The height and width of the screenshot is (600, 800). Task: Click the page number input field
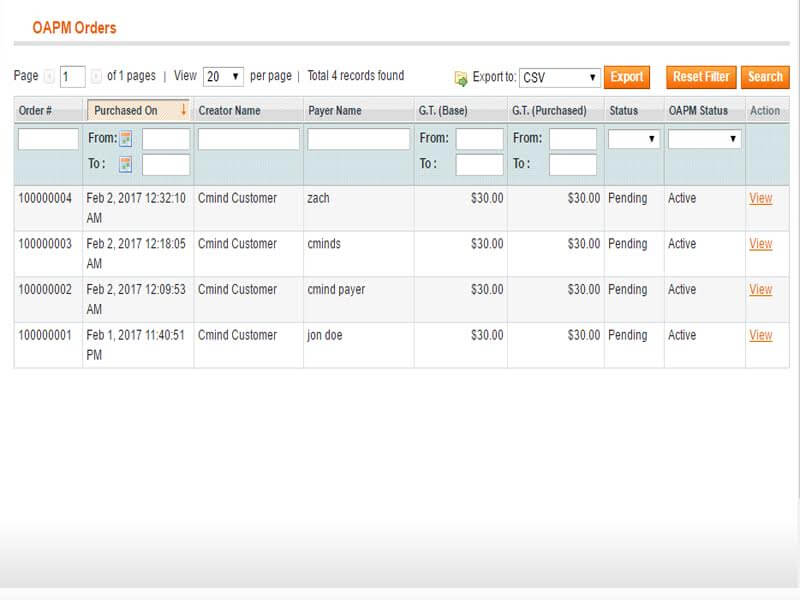[73, 77]
